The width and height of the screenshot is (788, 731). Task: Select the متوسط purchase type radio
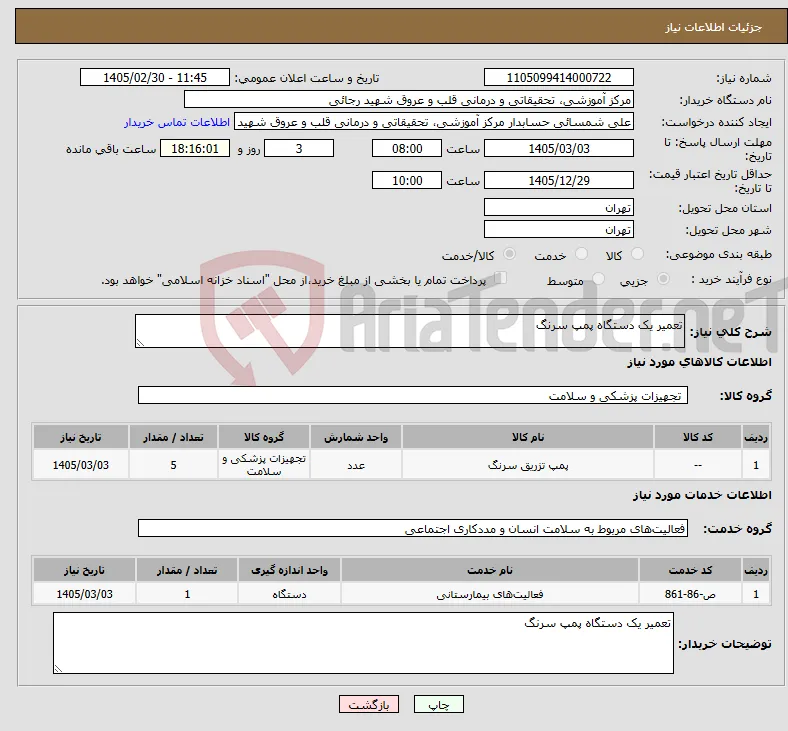point(598,279)
